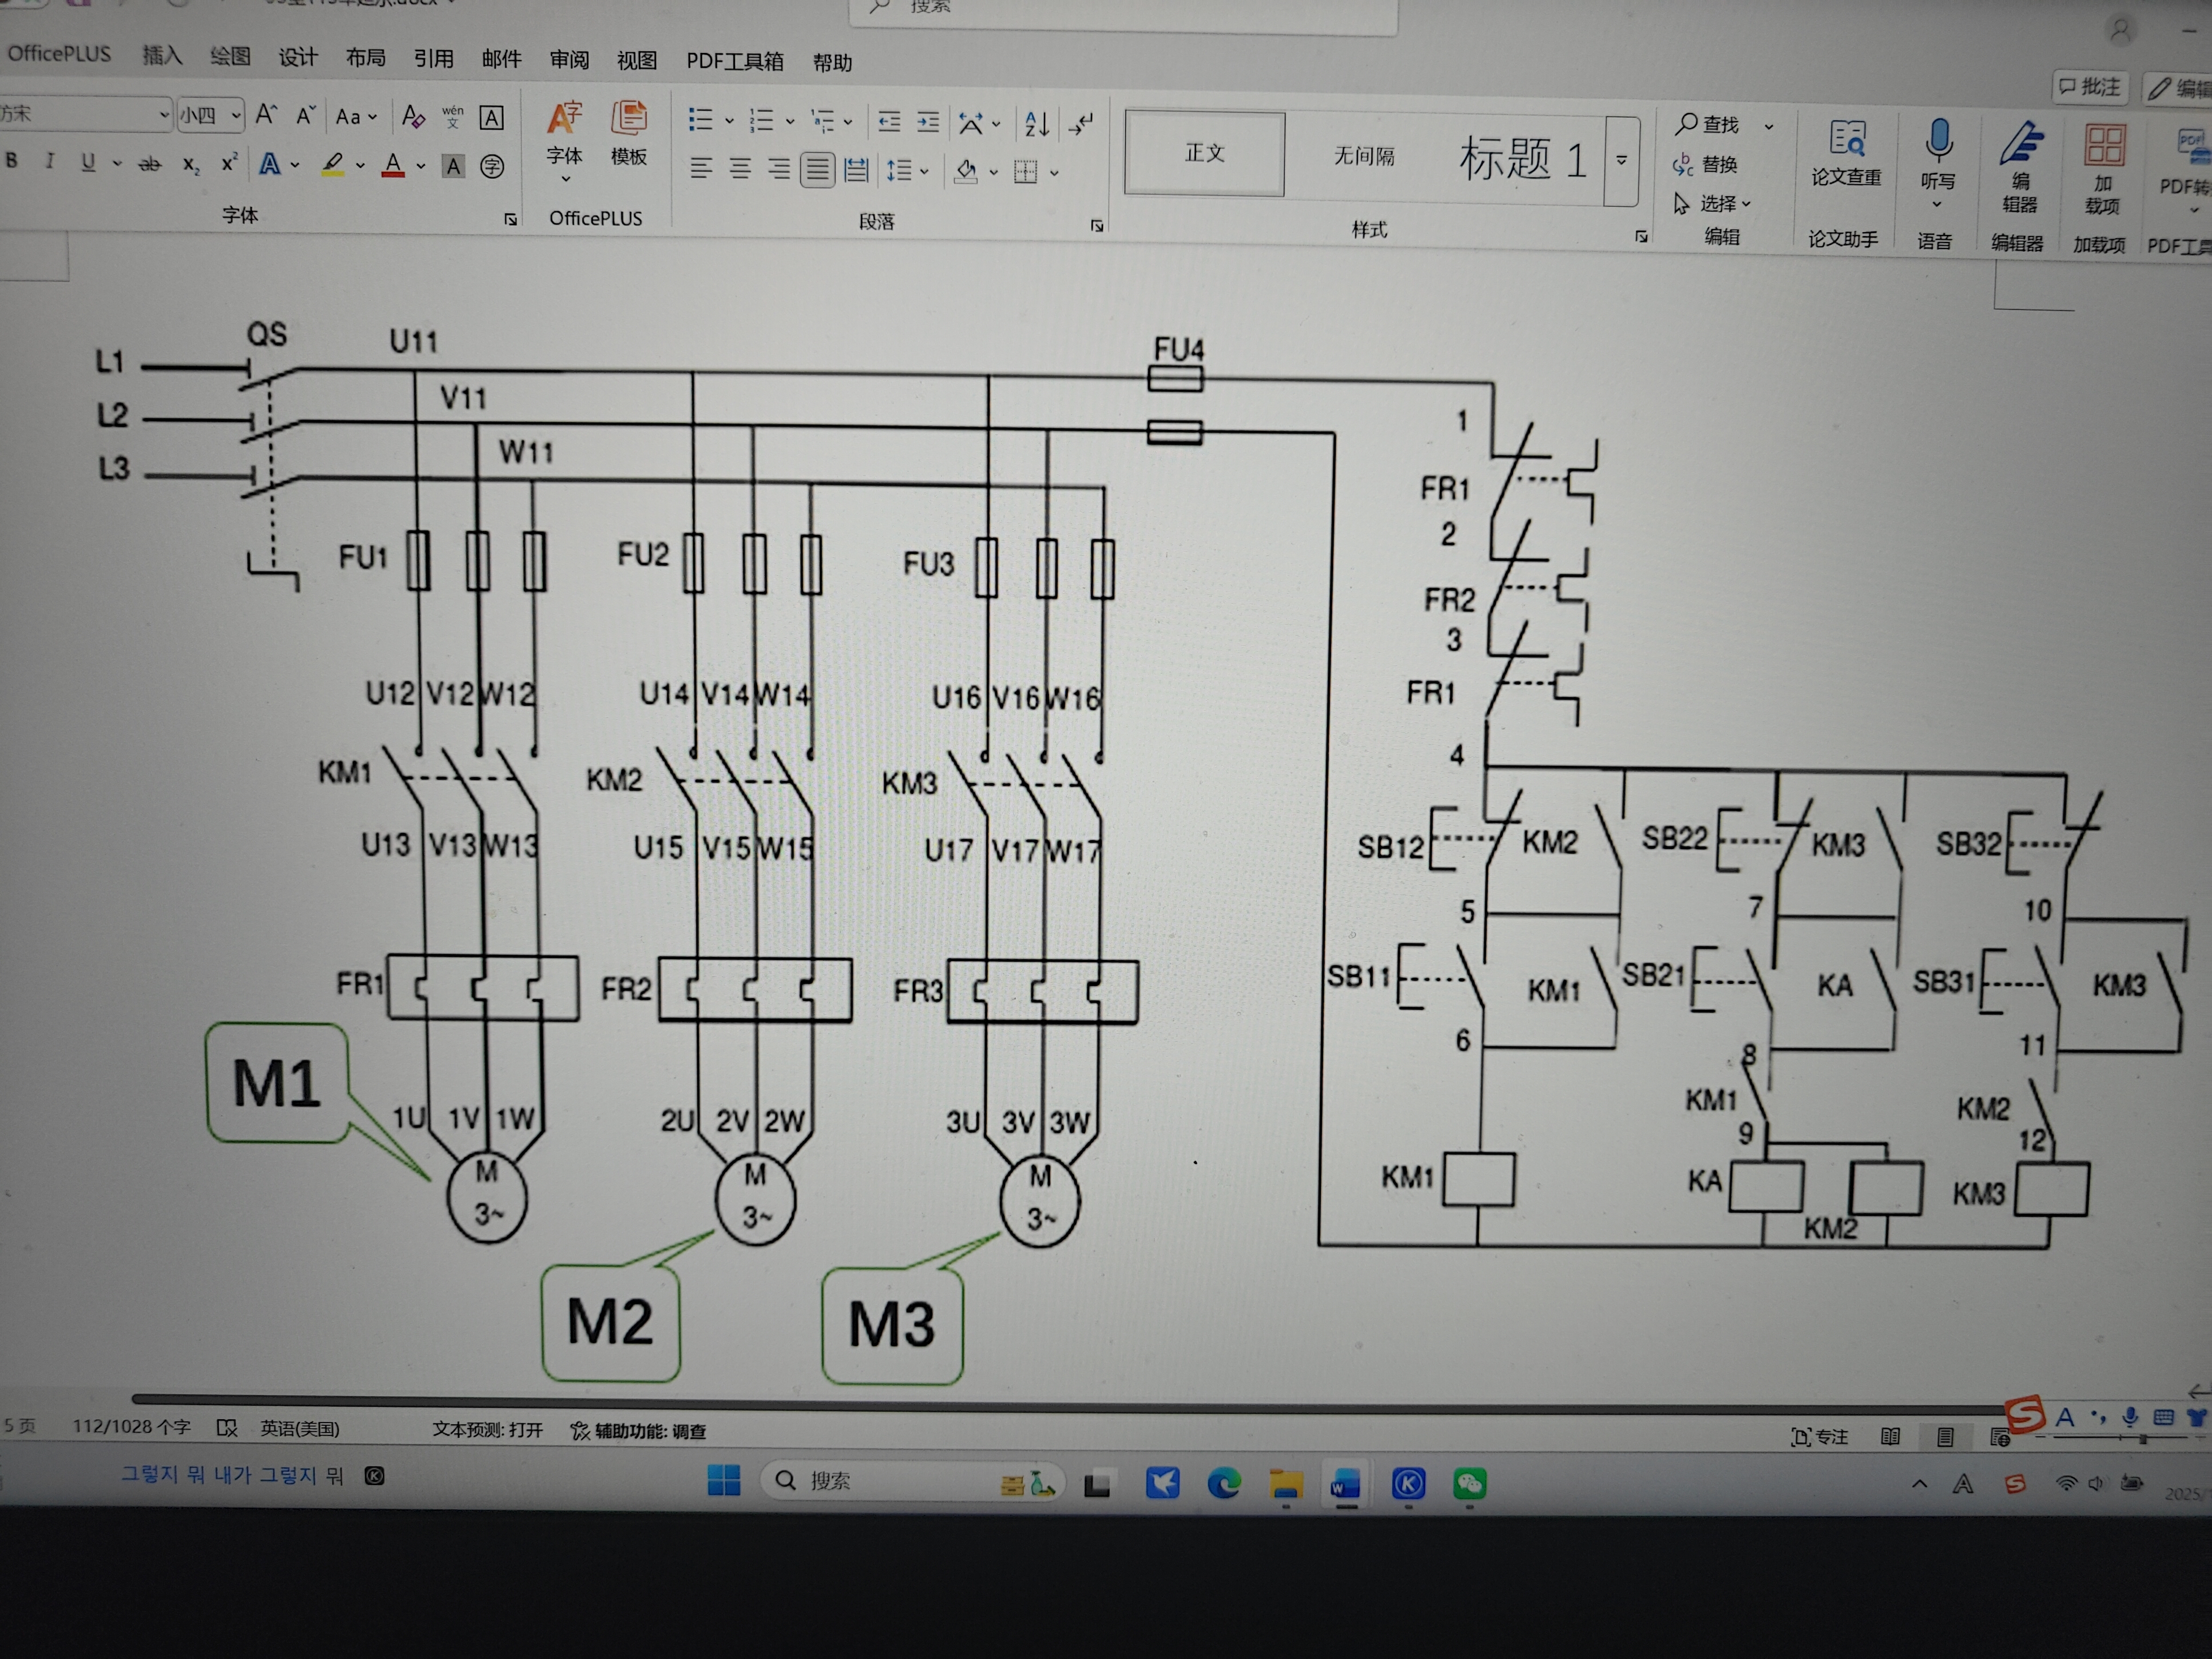Open the 小四 font size dropdown

[236, 117]
